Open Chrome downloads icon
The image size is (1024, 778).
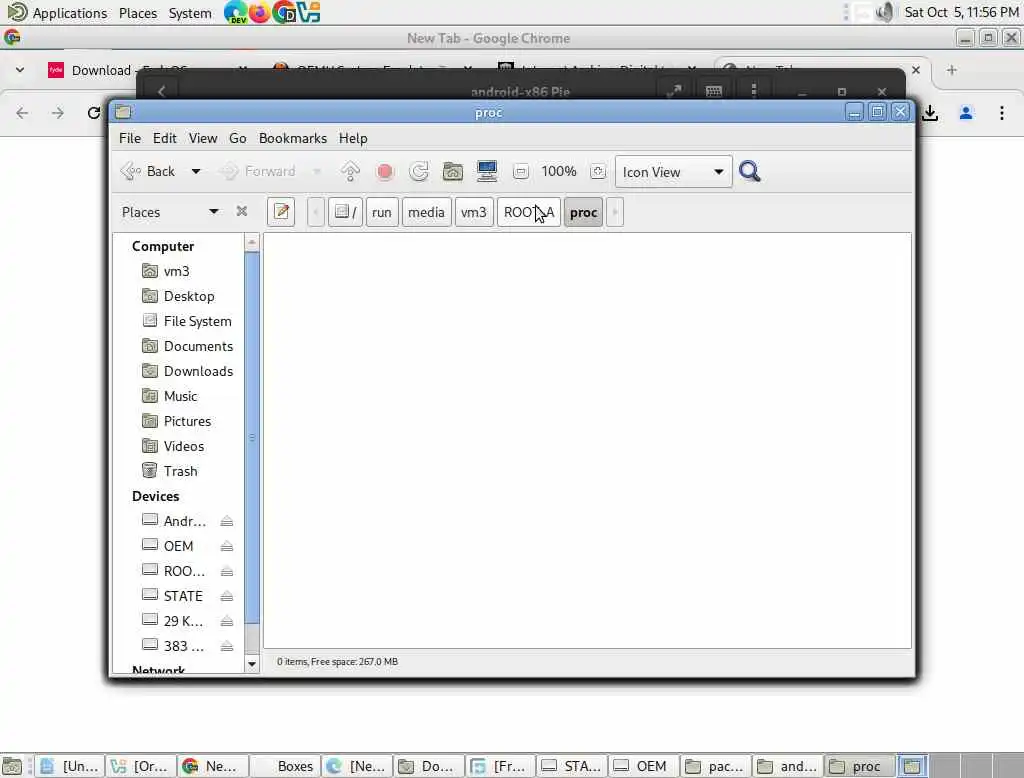[930, 113]
